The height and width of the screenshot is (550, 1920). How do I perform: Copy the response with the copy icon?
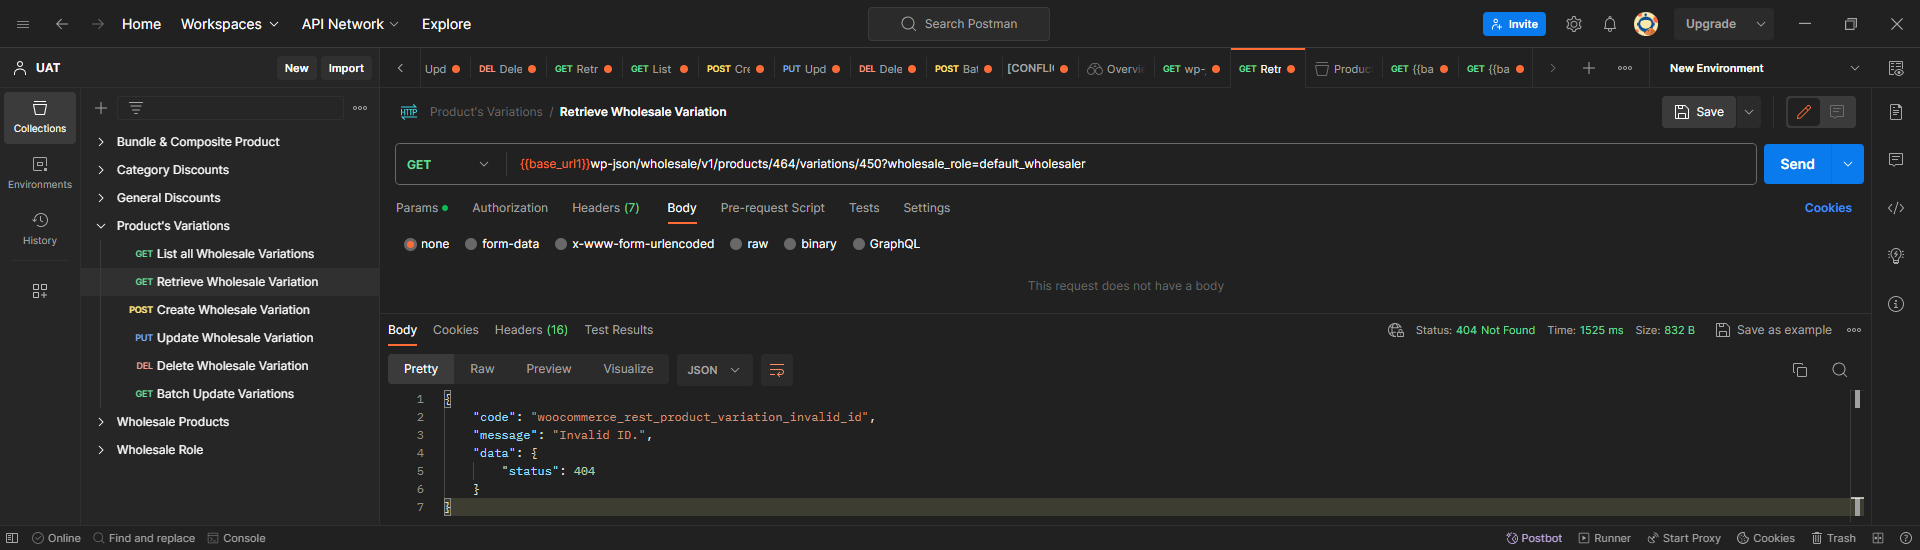[1800, 370]
